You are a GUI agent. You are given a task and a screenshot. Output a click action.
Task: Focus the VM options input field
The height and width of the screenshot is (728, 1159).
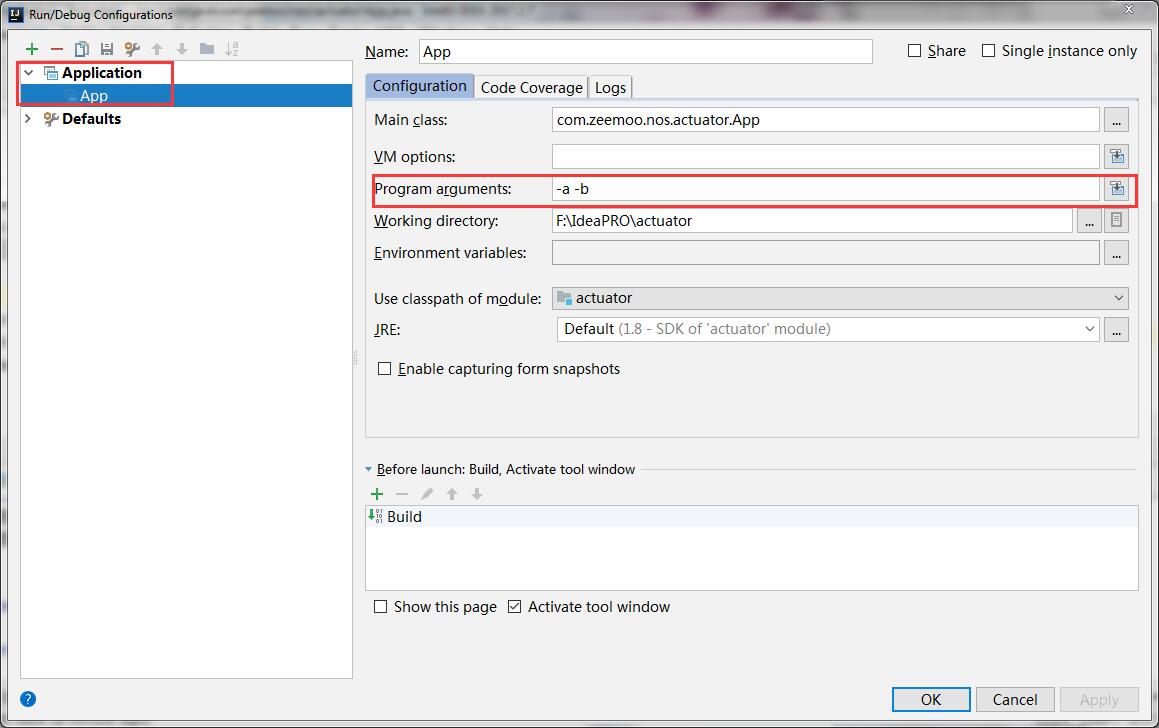pos(826,157)
